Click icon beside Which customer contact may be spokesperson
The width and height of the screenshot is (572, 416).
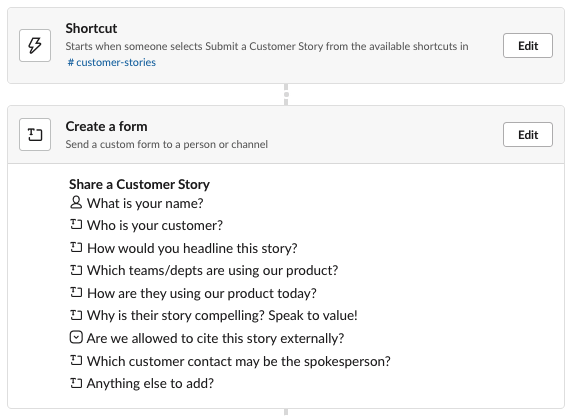tap(76, 361)
